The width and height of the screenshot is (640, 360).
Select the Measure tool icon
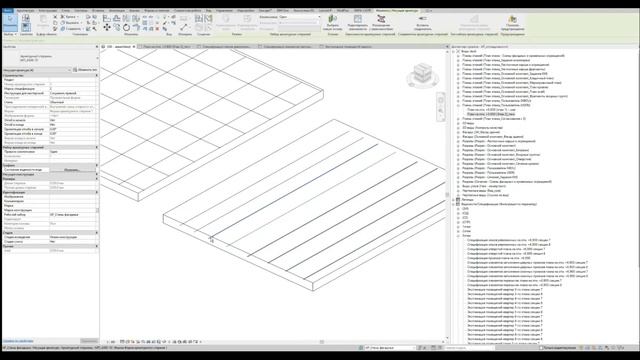[x=184, y=27]
